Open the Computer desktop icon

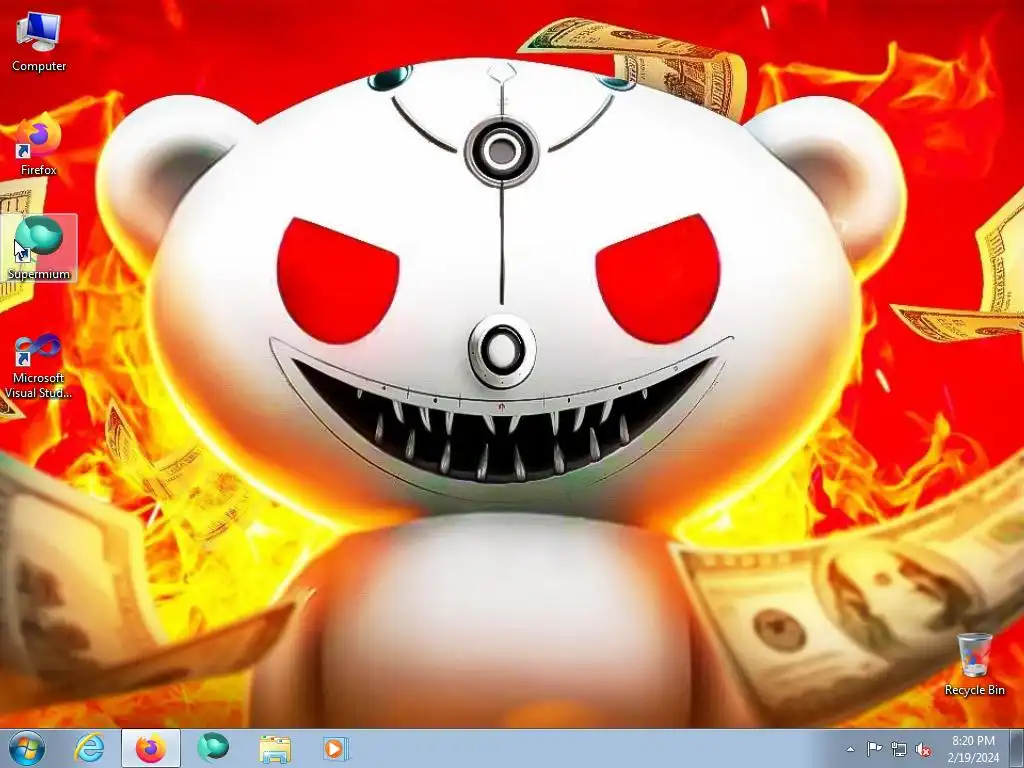click(39, 42)
